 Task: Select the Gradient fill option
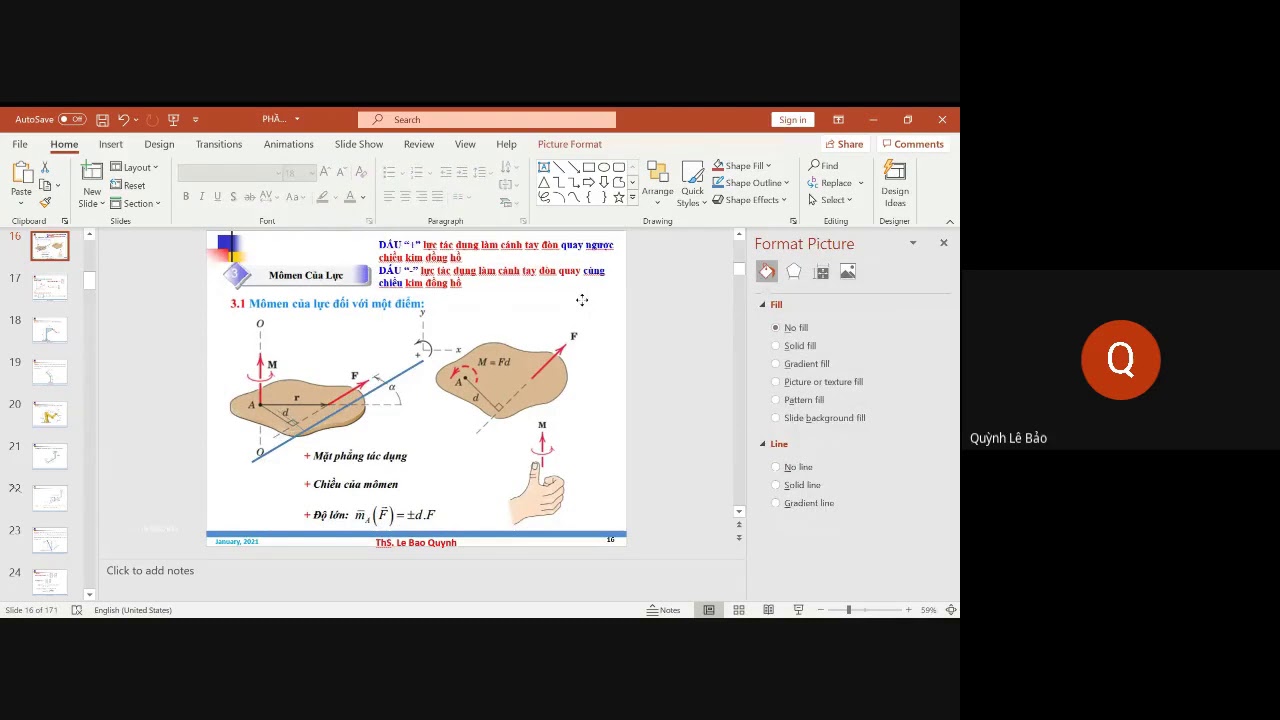point(800,364)
